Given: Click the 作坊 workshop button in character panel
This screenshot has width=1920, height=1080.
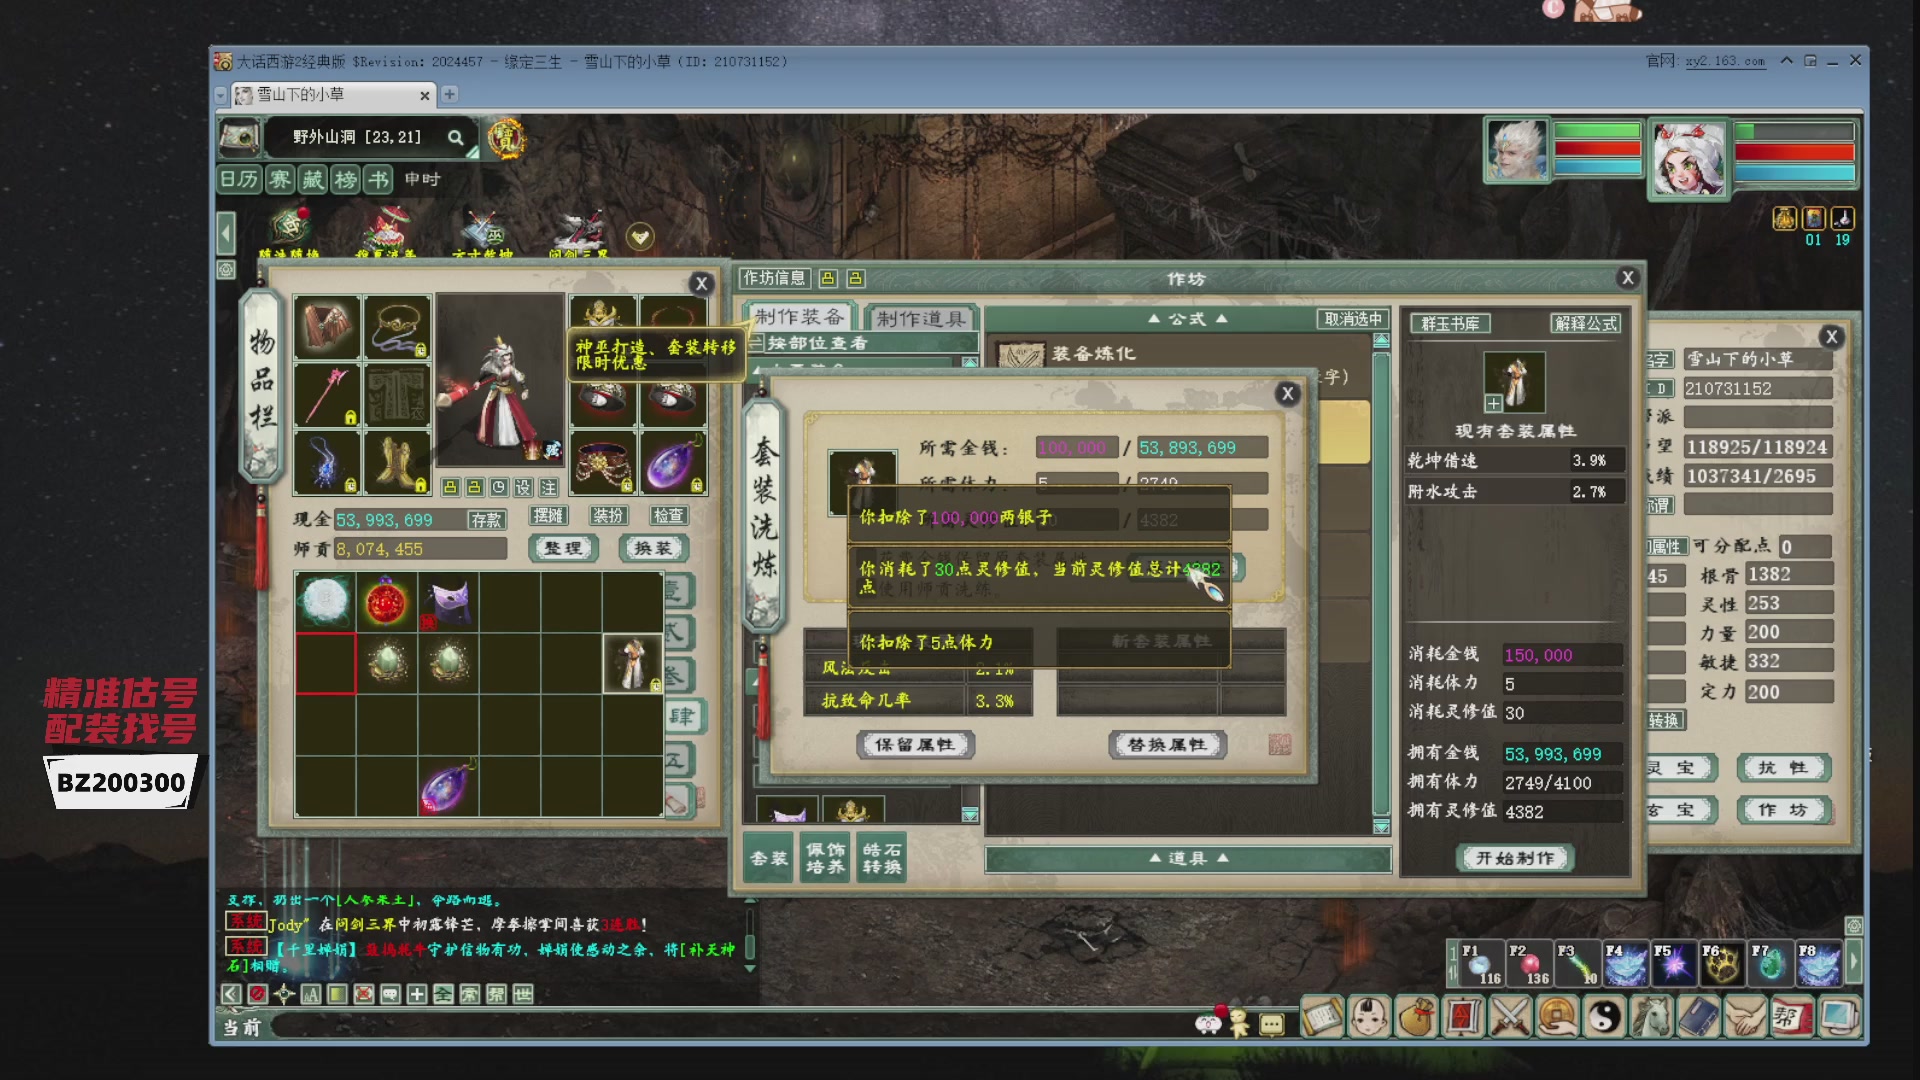Looking at the screenshot, I should click(1783, 810).
